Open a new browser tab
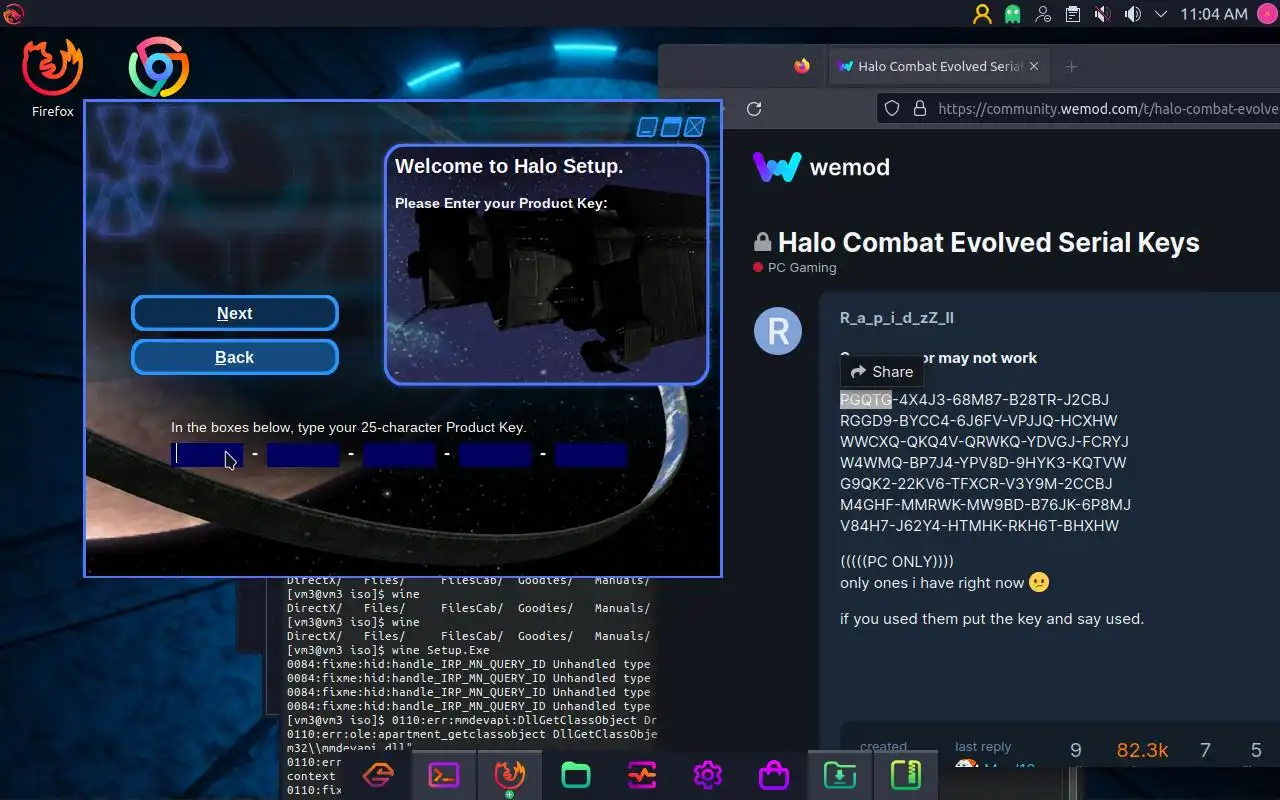Image resolution: width=1280 pixels, height=800 pixels. [x=1071, y=66]
